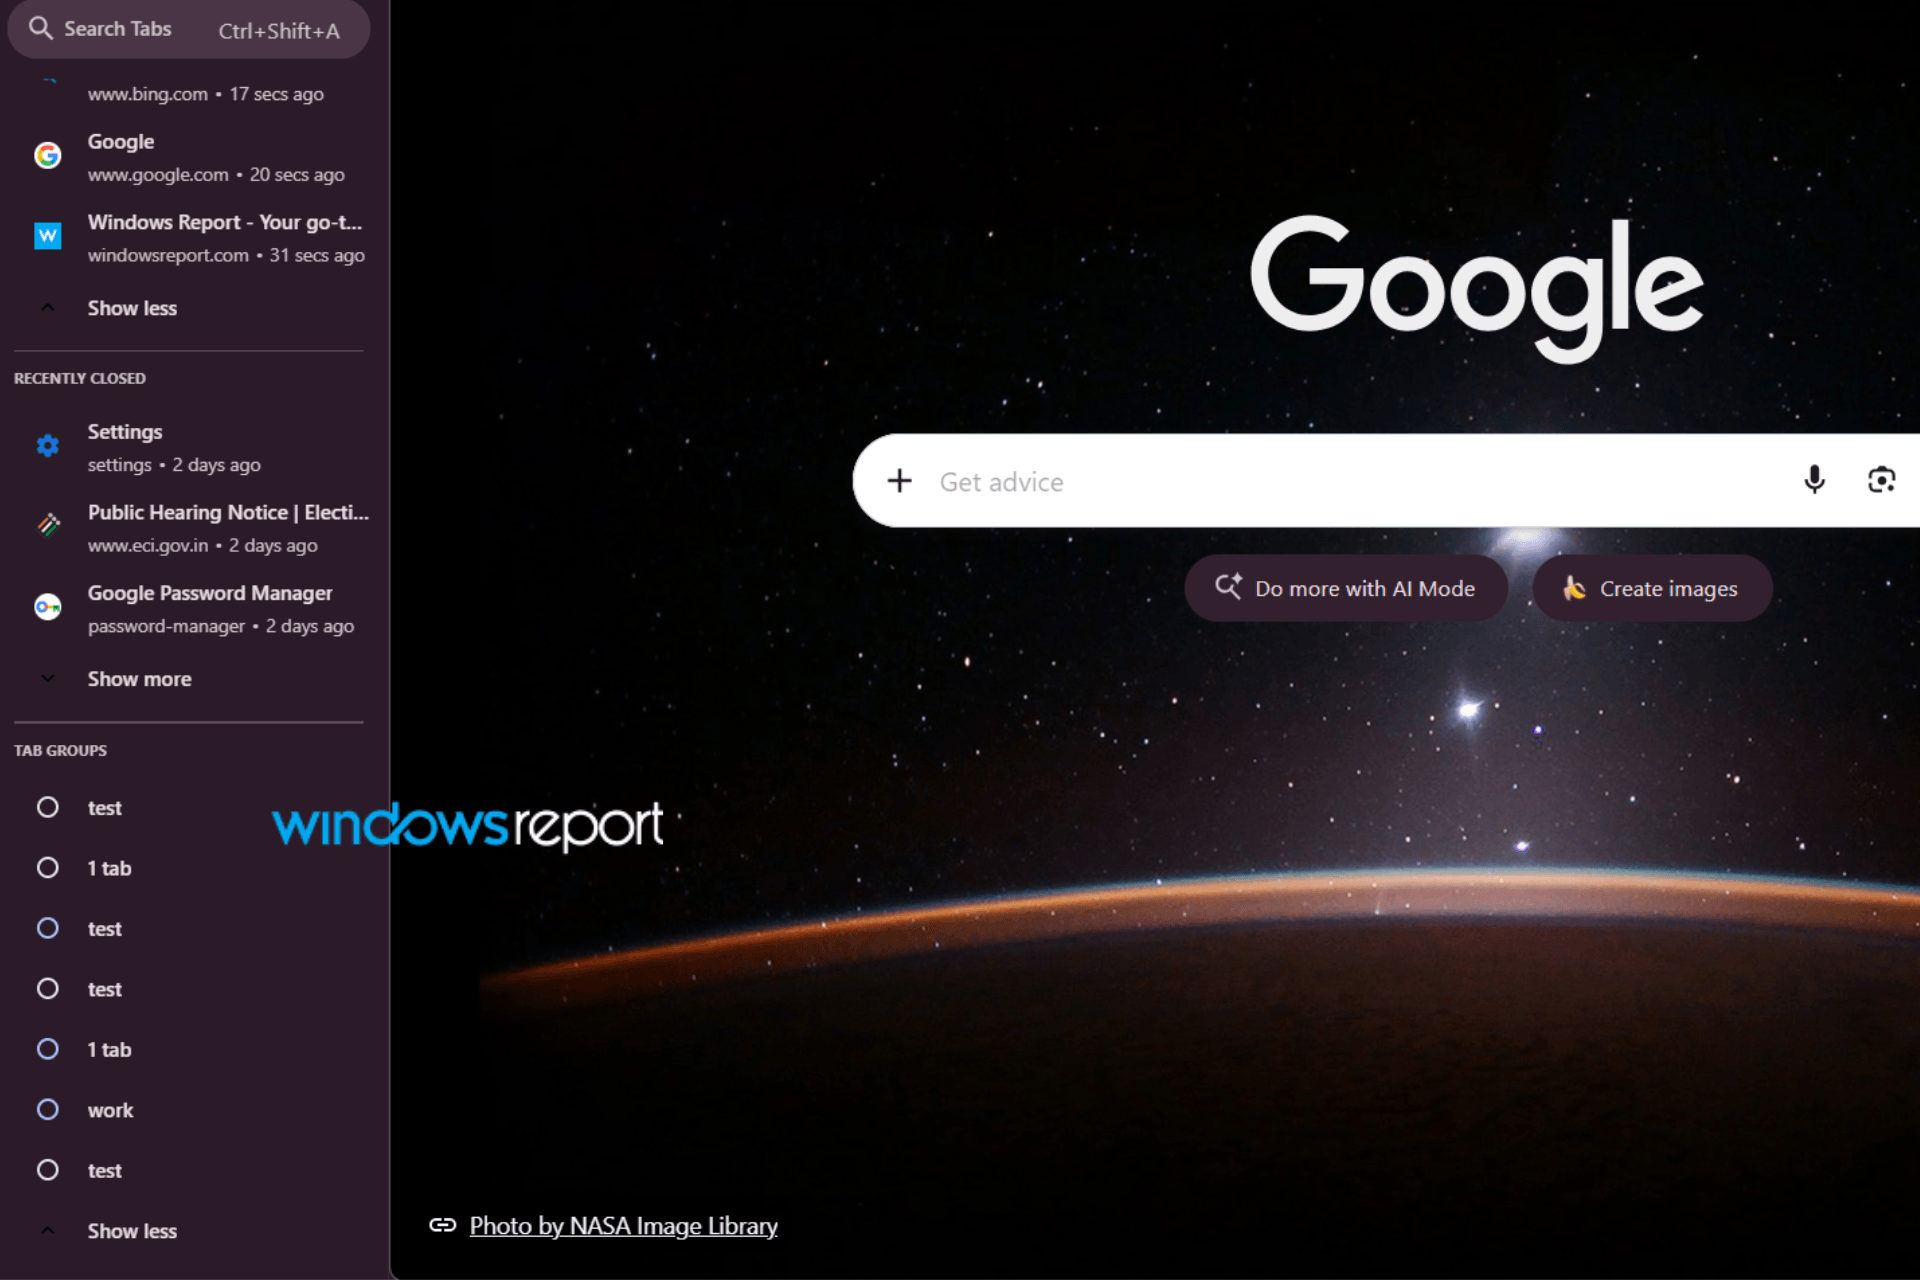
Task: Collapse open tabs with upper Show less
Action: (x=131, y=308)
